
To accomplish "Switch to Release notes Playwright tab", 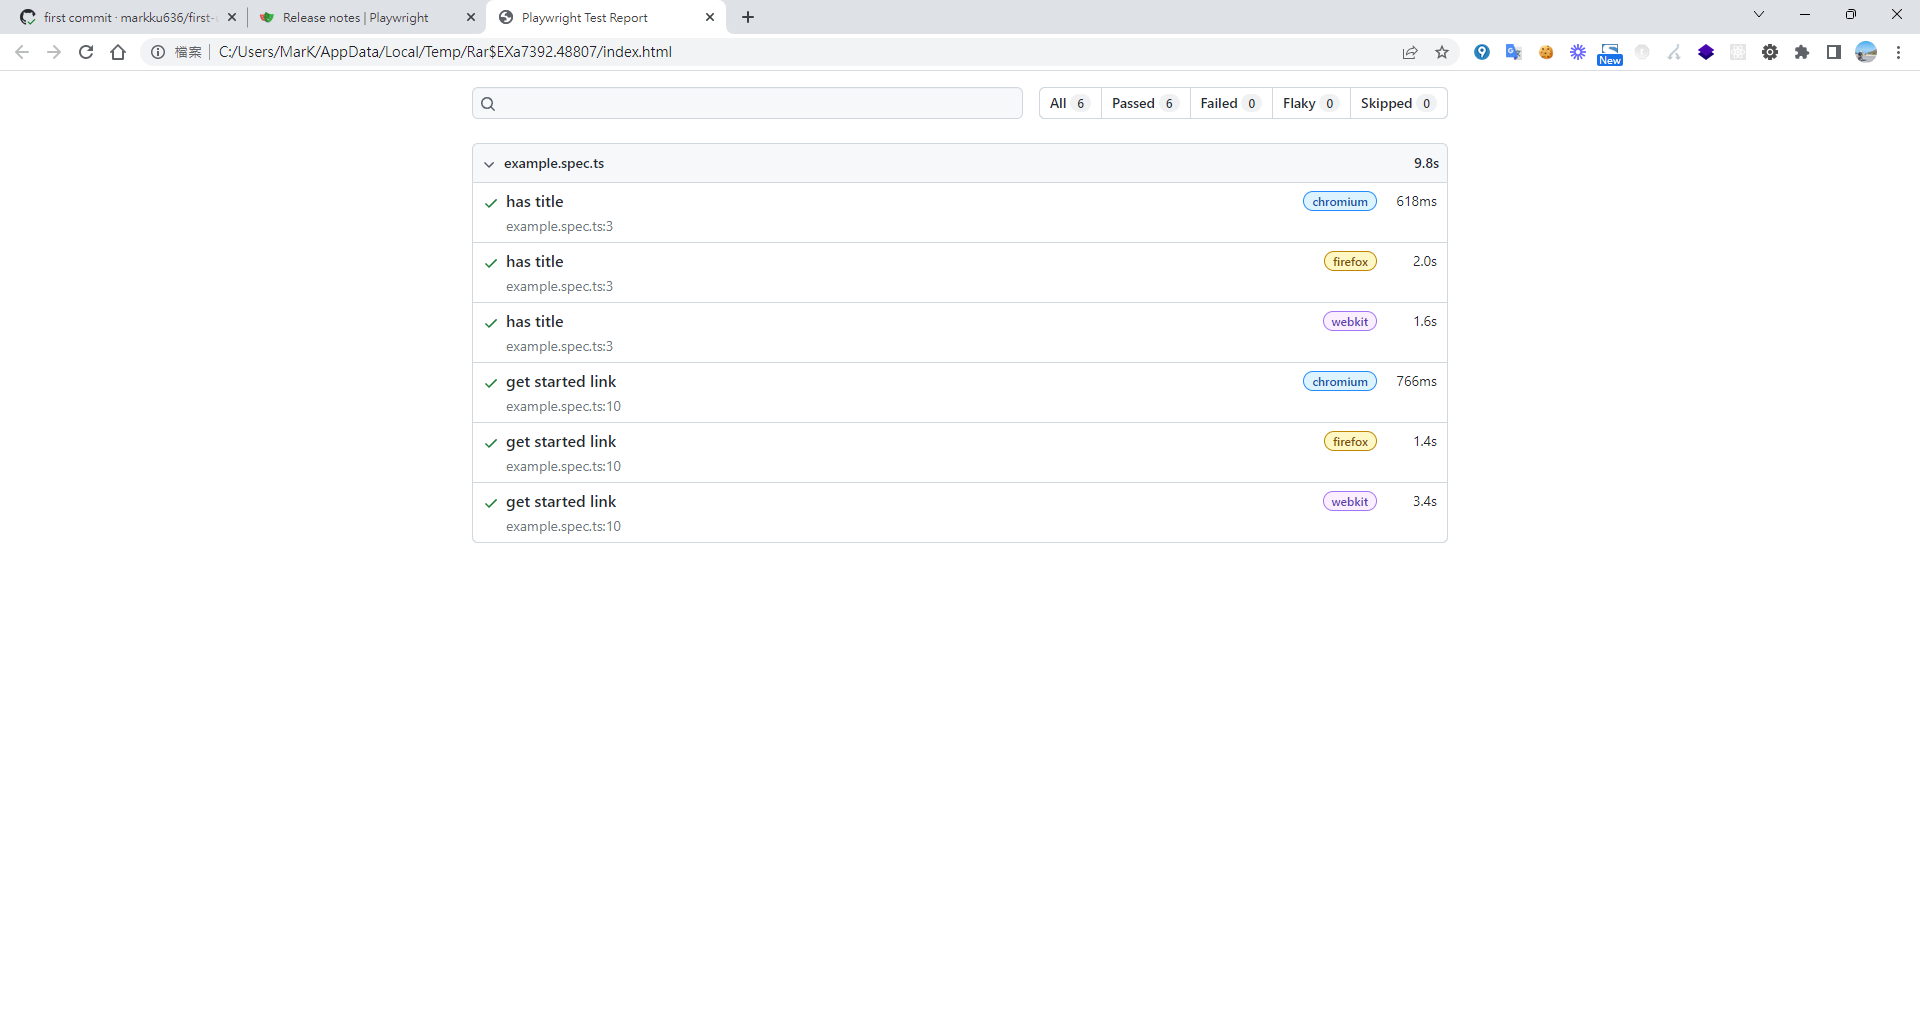I will click(x=355, y=17).
